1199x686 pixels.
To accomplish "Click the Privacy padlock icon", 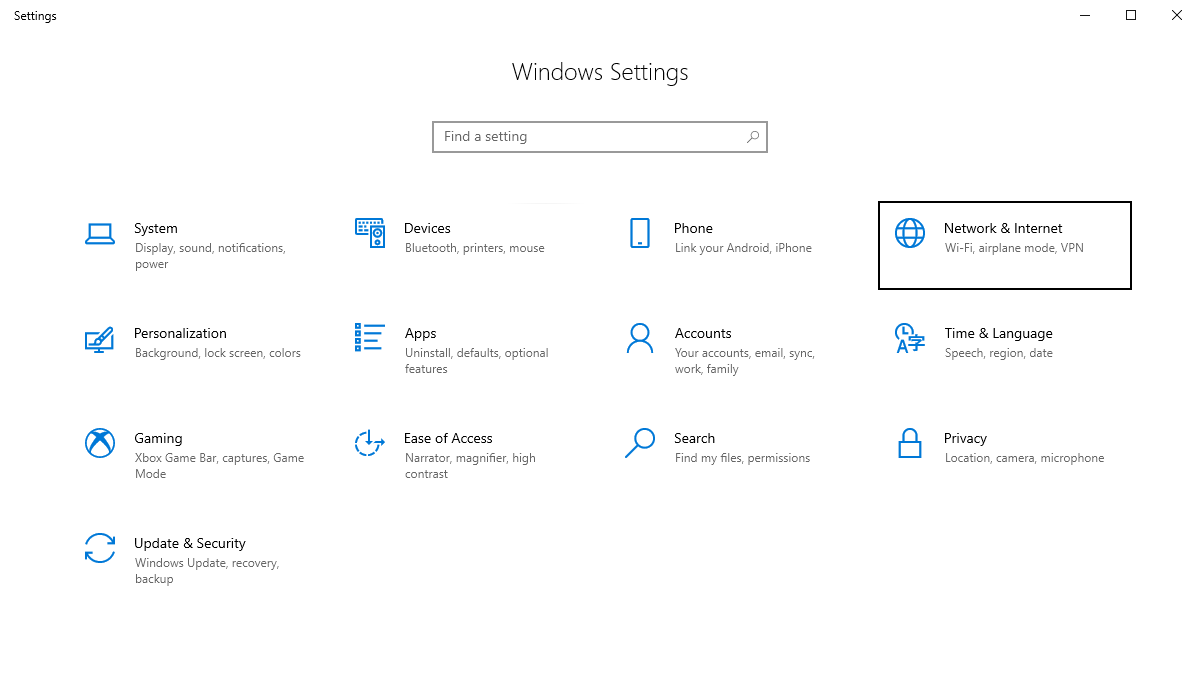I will point(909,443).
